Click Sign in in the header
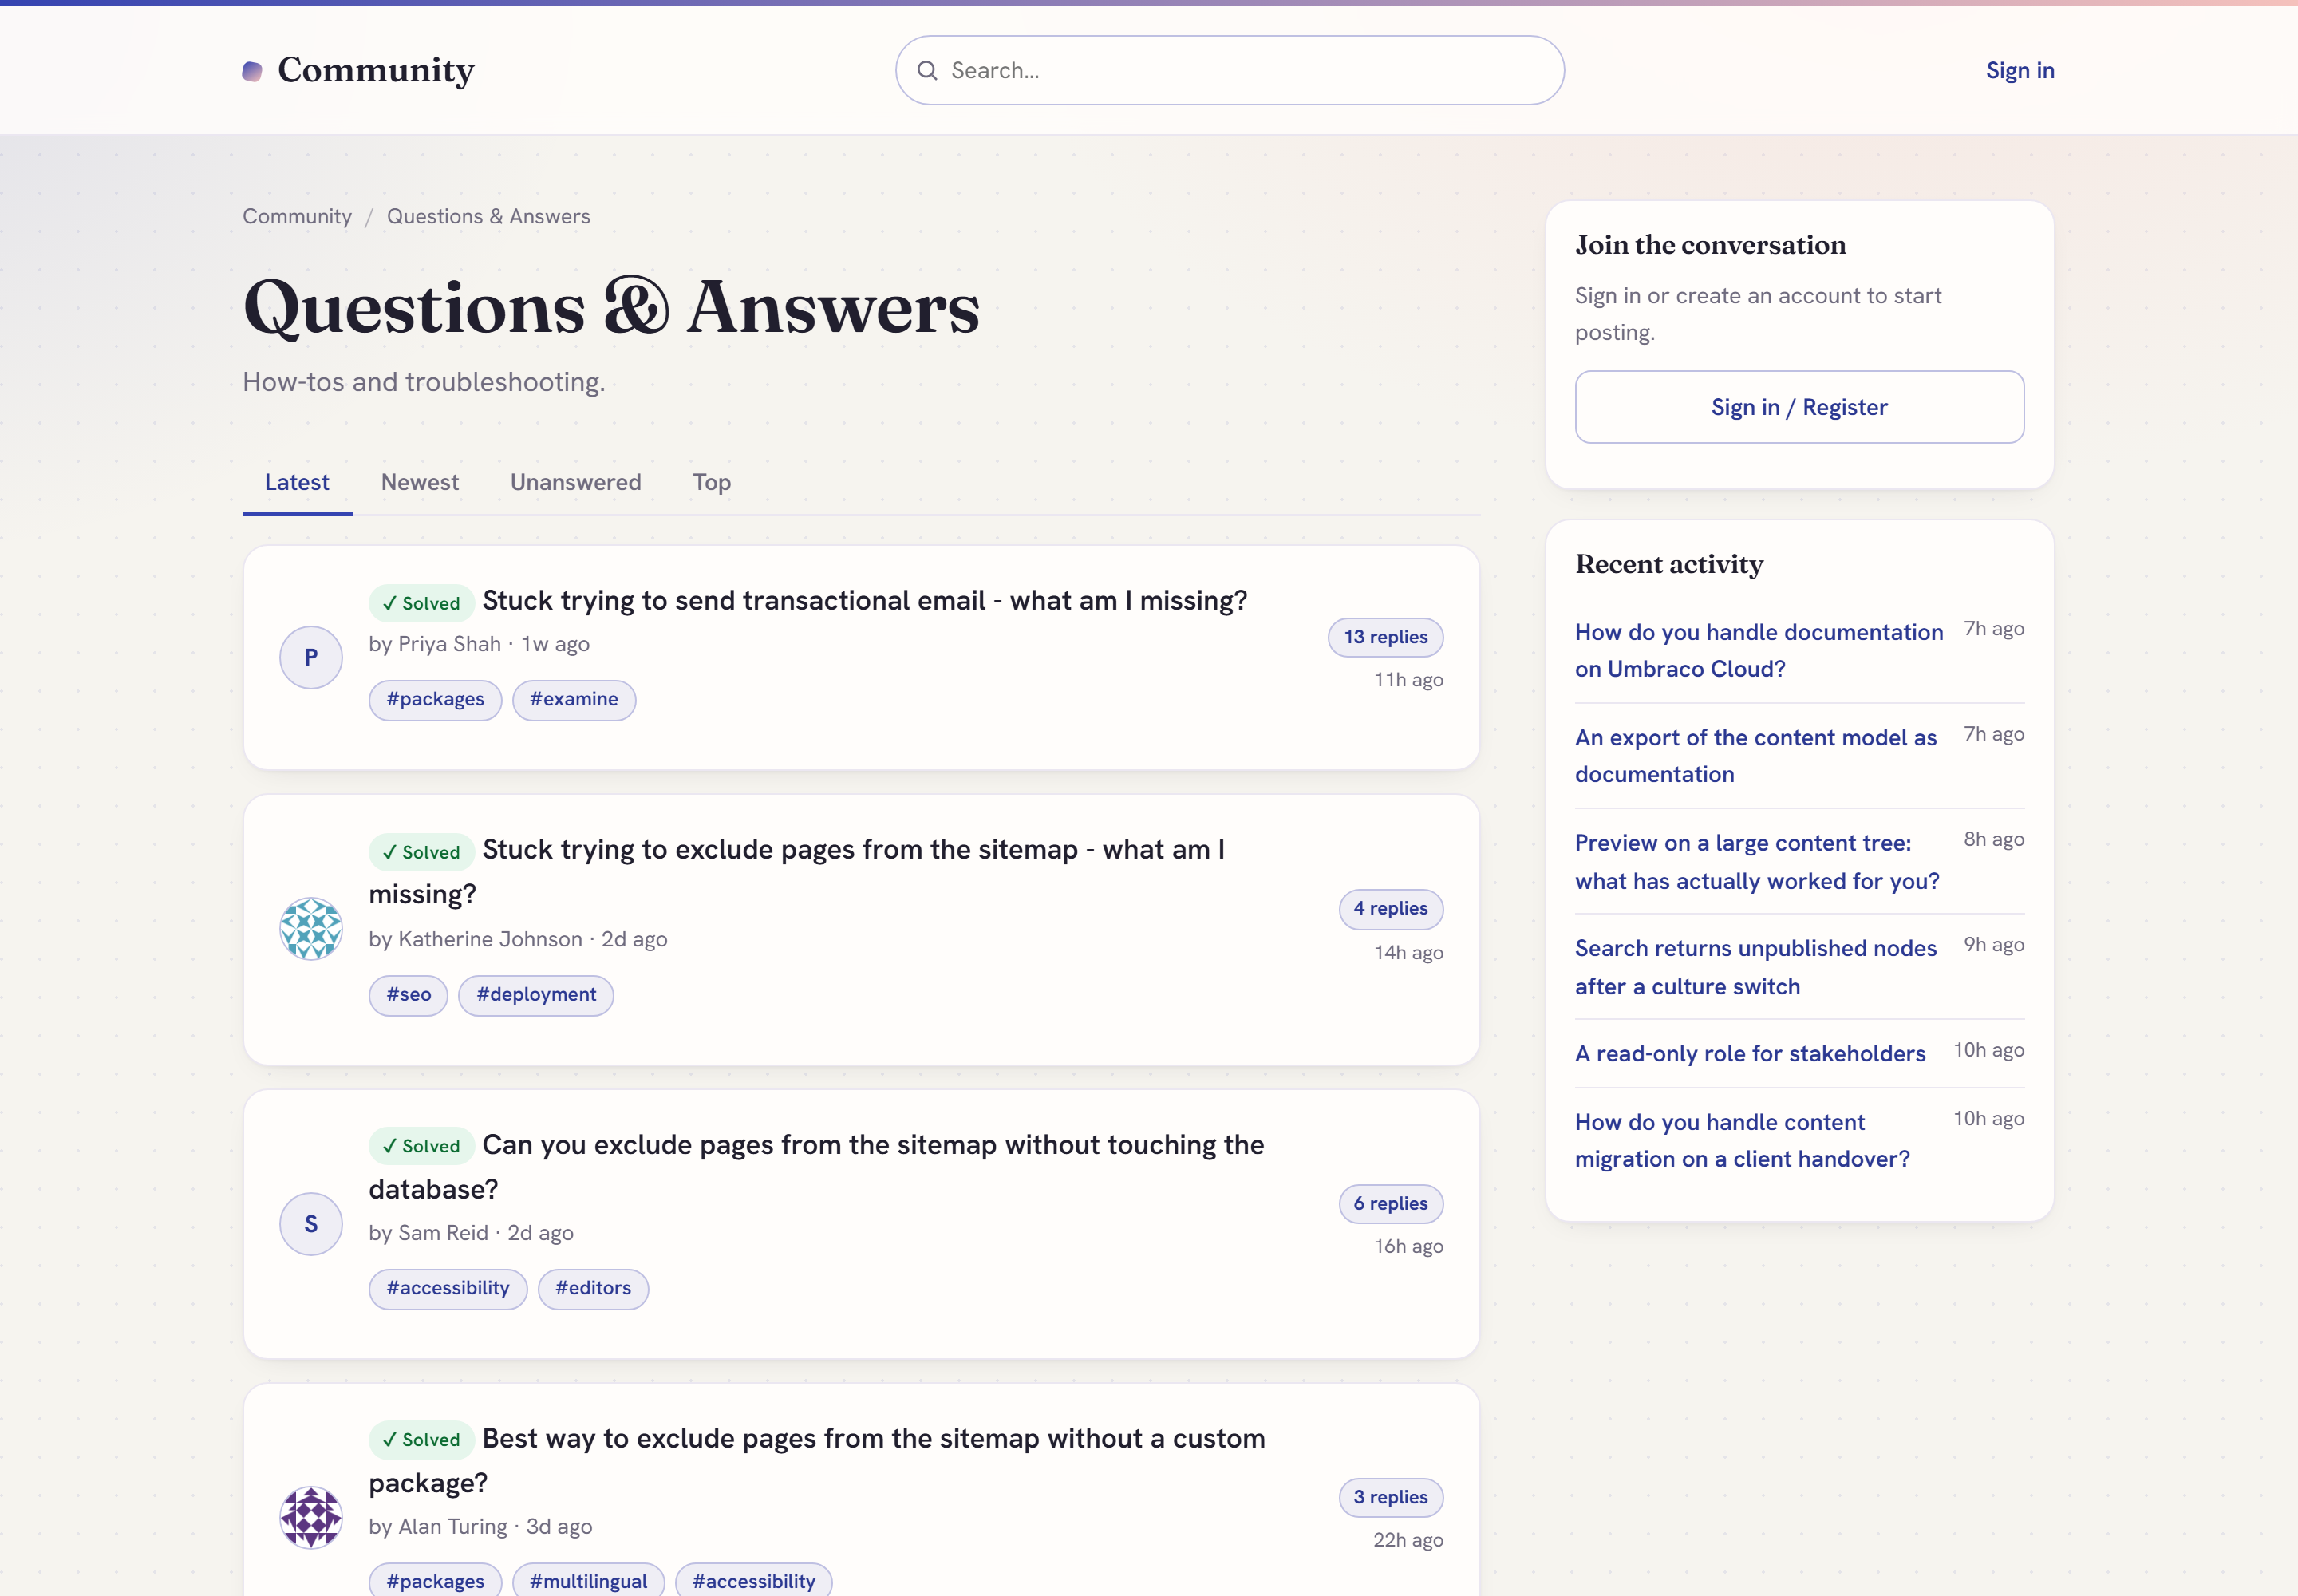2298x1596 pixels. tap(2020, 70)
